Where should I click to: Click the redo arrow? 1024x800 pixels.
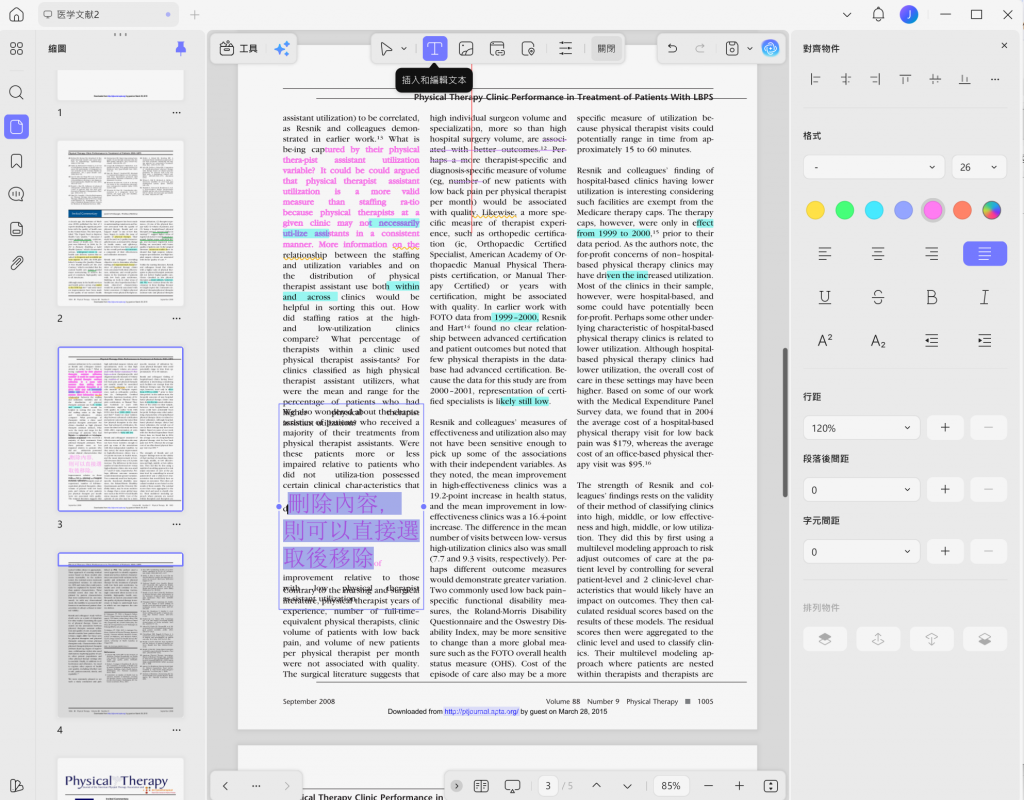[700, 48]
